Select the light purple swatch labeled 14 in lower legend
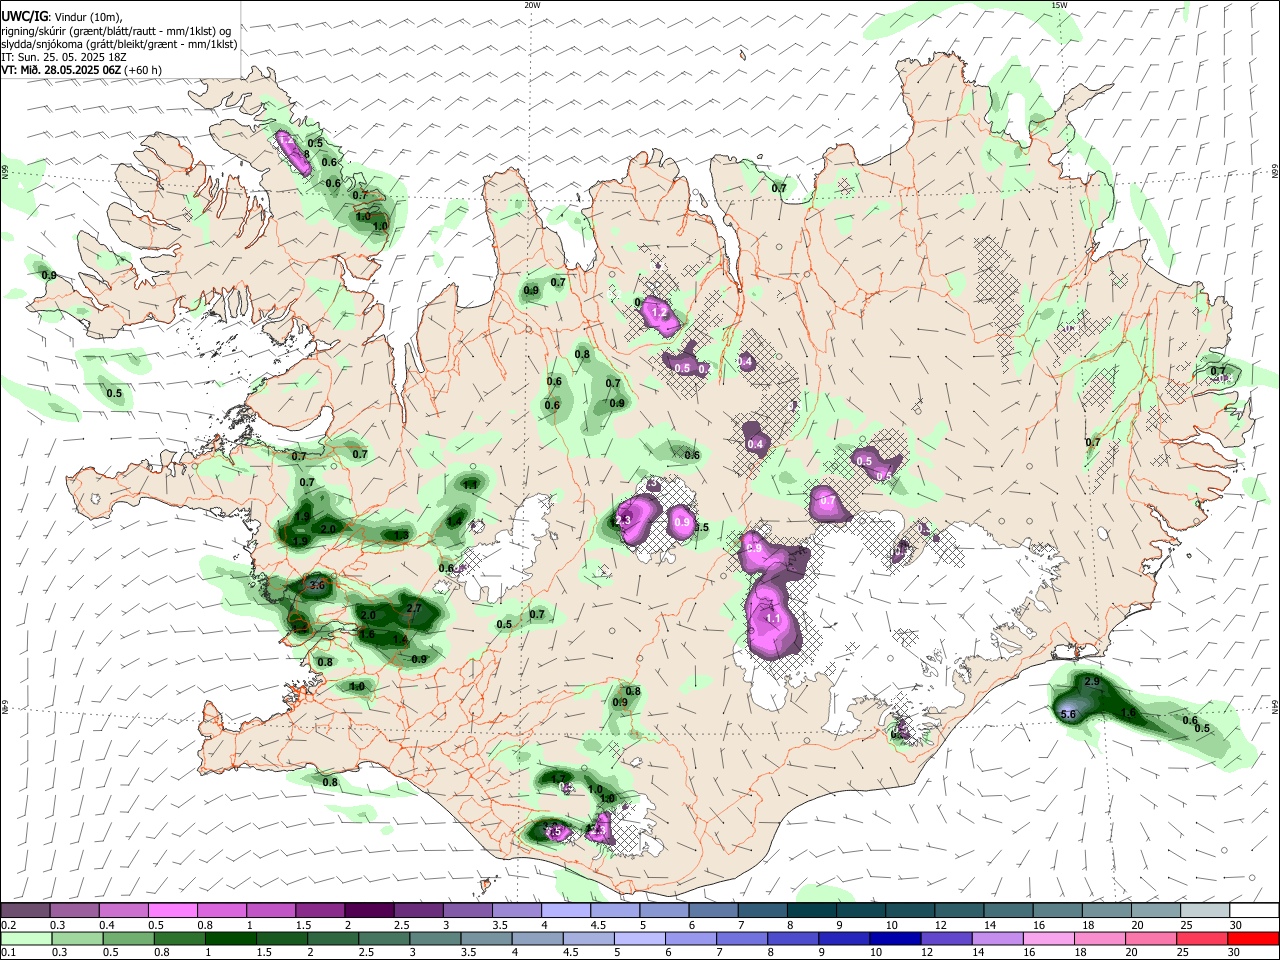Image resolution: width=1280 pixels, height=960 pixels. click(x=996, y=938)
